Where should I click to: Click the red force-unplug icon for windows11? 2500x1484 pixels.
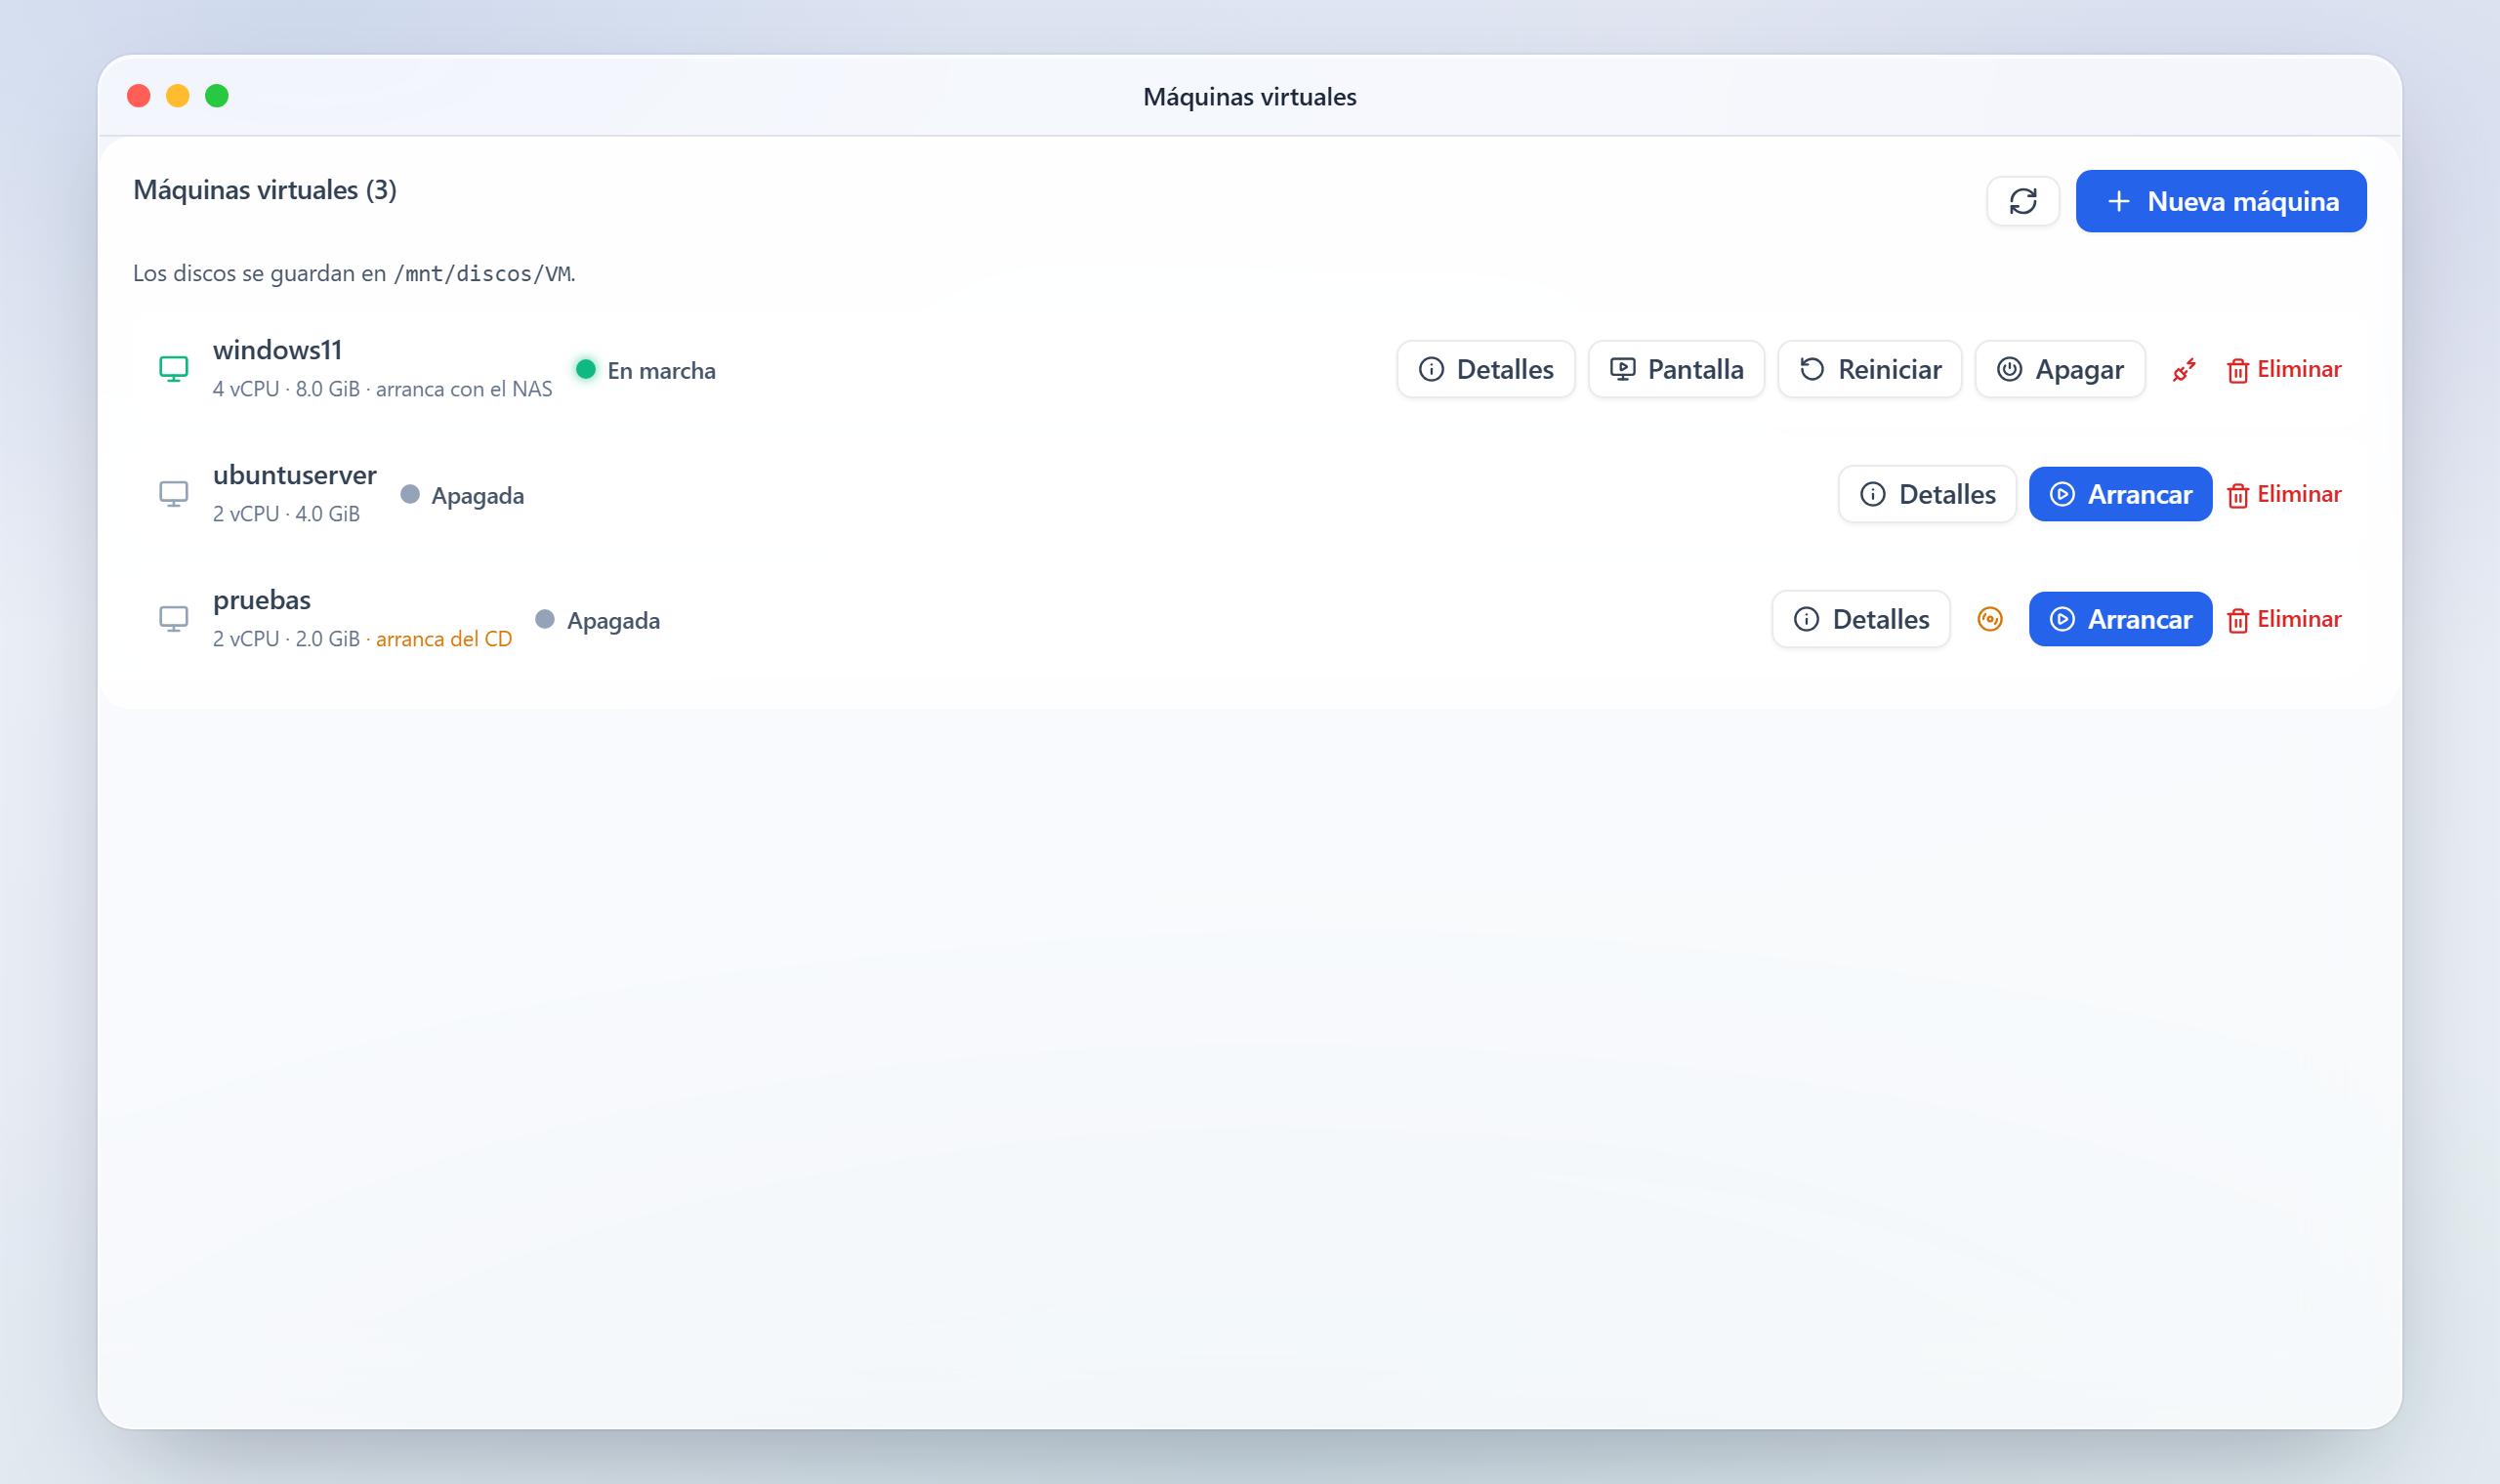tap(2184, 370)
